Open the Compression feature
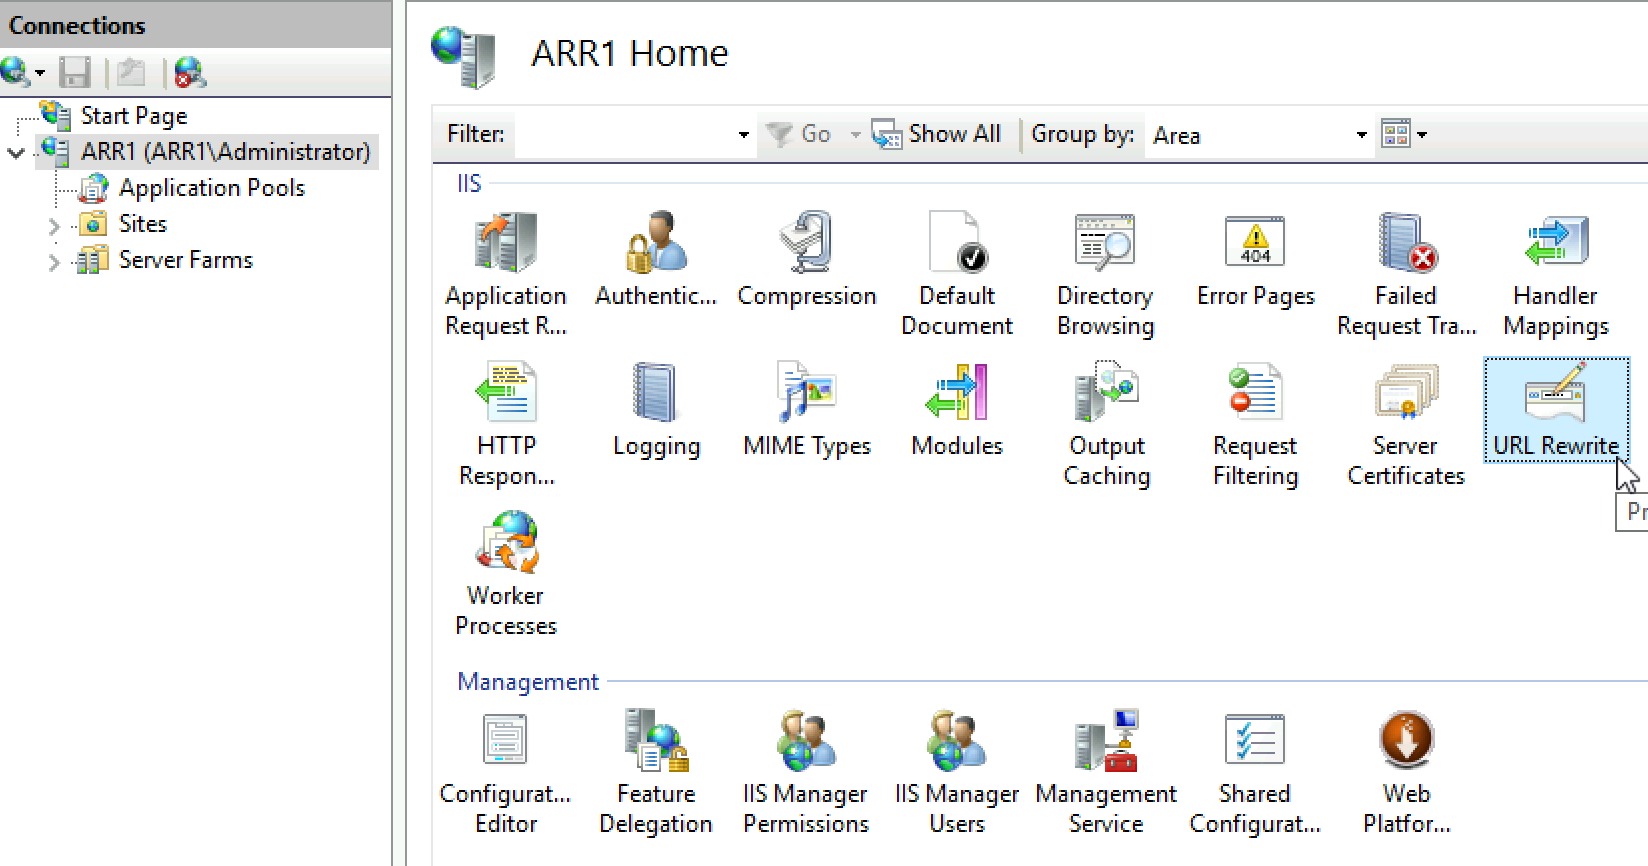 tap(807, 260)
